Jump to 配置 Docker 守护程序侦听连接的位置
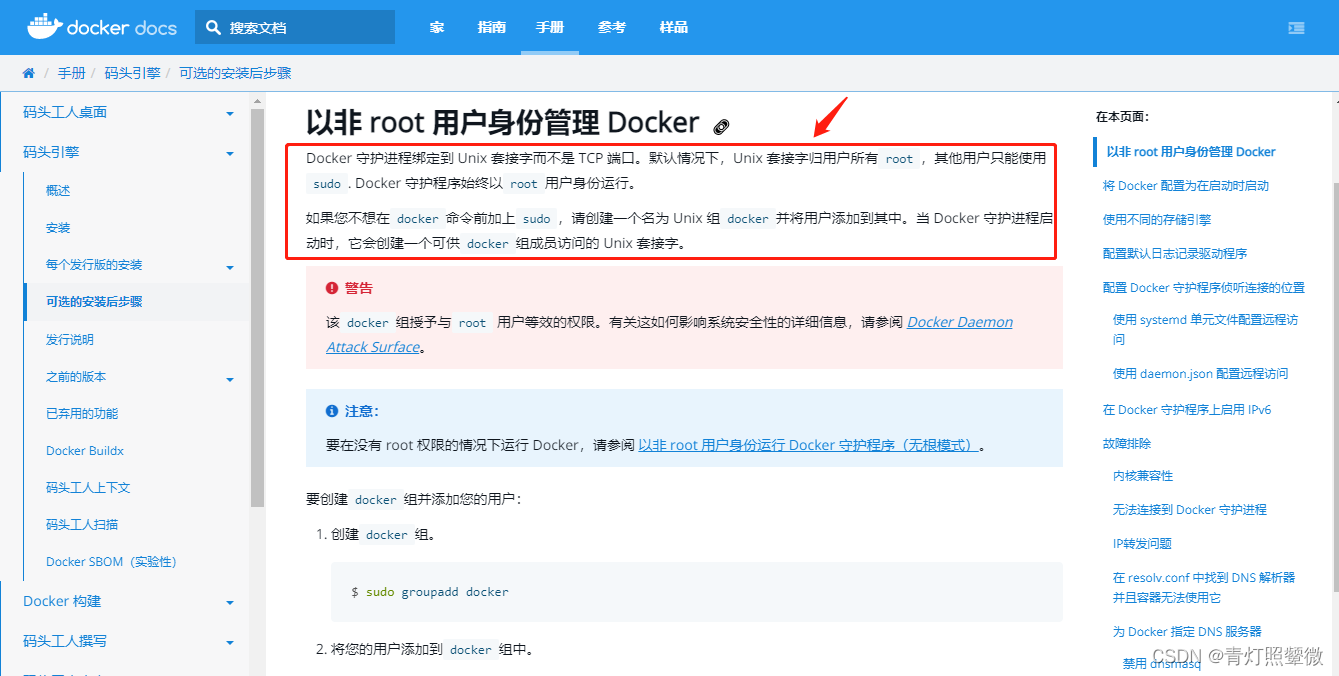This screenshot has height=676, width=1339. coord(1204,288)
